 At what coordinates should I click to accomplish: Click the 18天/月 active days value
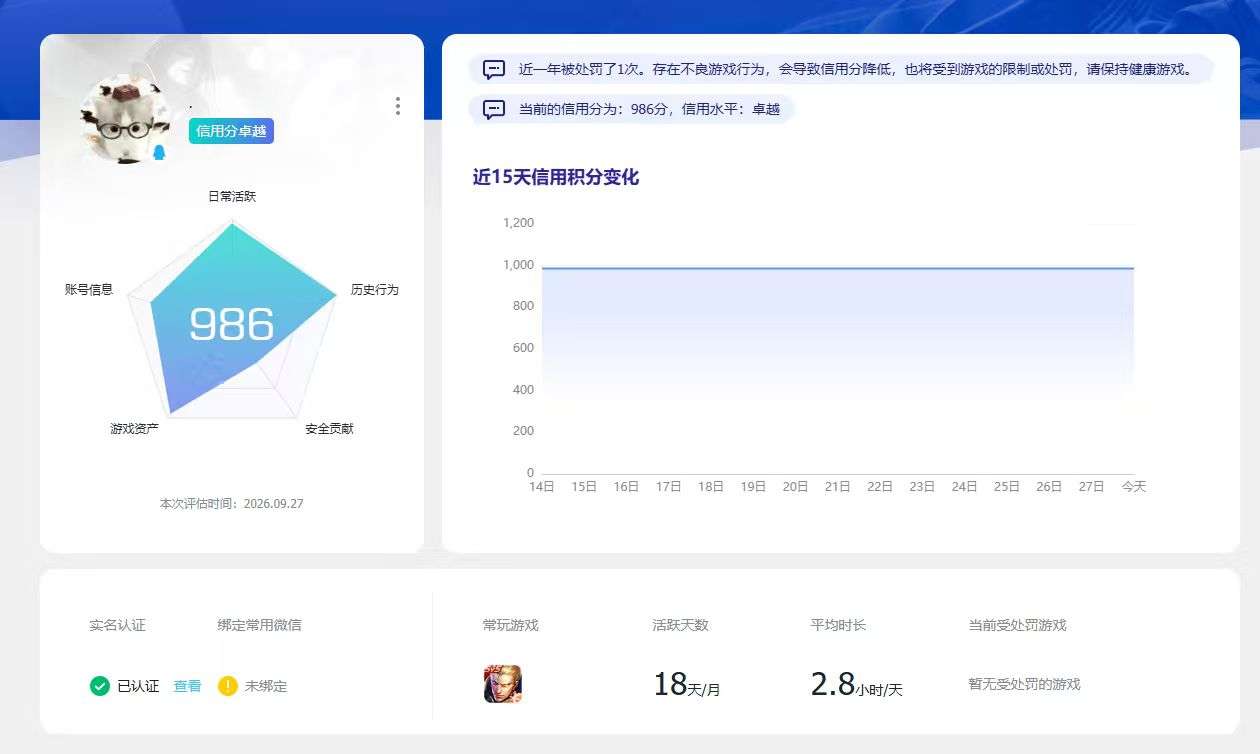pyautogui.click(x=686, y=685)
